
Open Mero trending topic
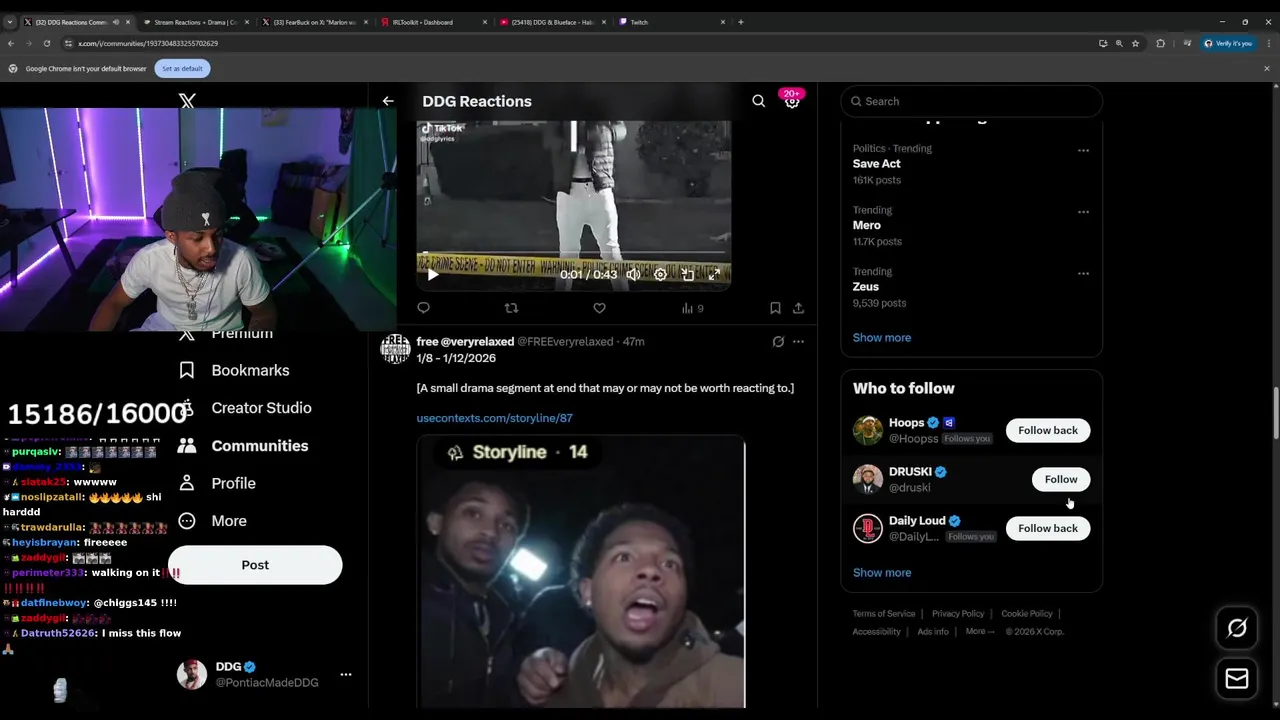tap(867, 225)
